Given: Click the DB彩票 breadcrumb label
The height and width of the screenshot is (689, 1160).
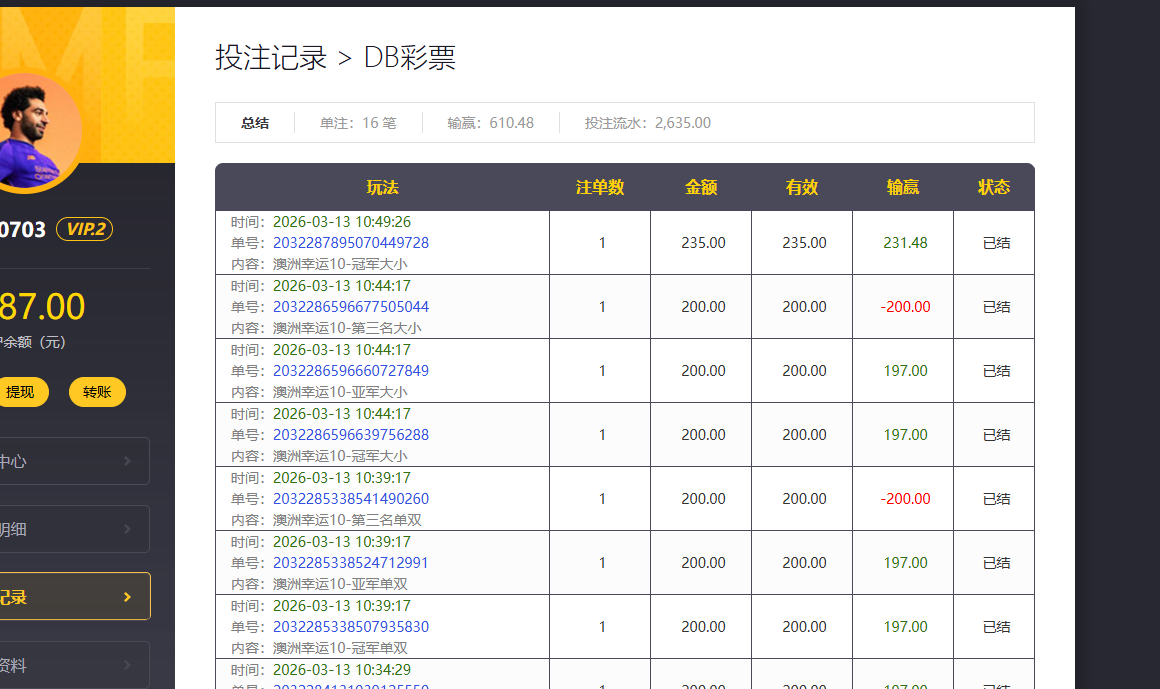Looking at the screenshot, I should point(411,58).
